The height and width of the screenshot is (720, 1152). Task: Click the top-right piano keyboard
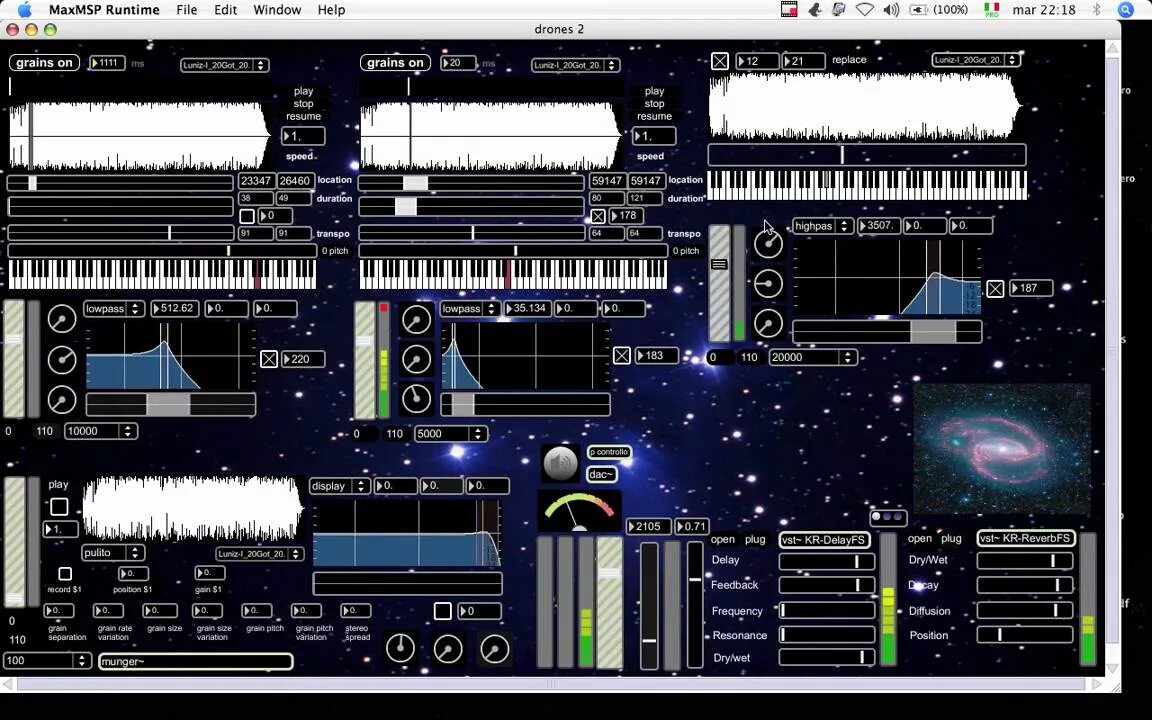867,185
